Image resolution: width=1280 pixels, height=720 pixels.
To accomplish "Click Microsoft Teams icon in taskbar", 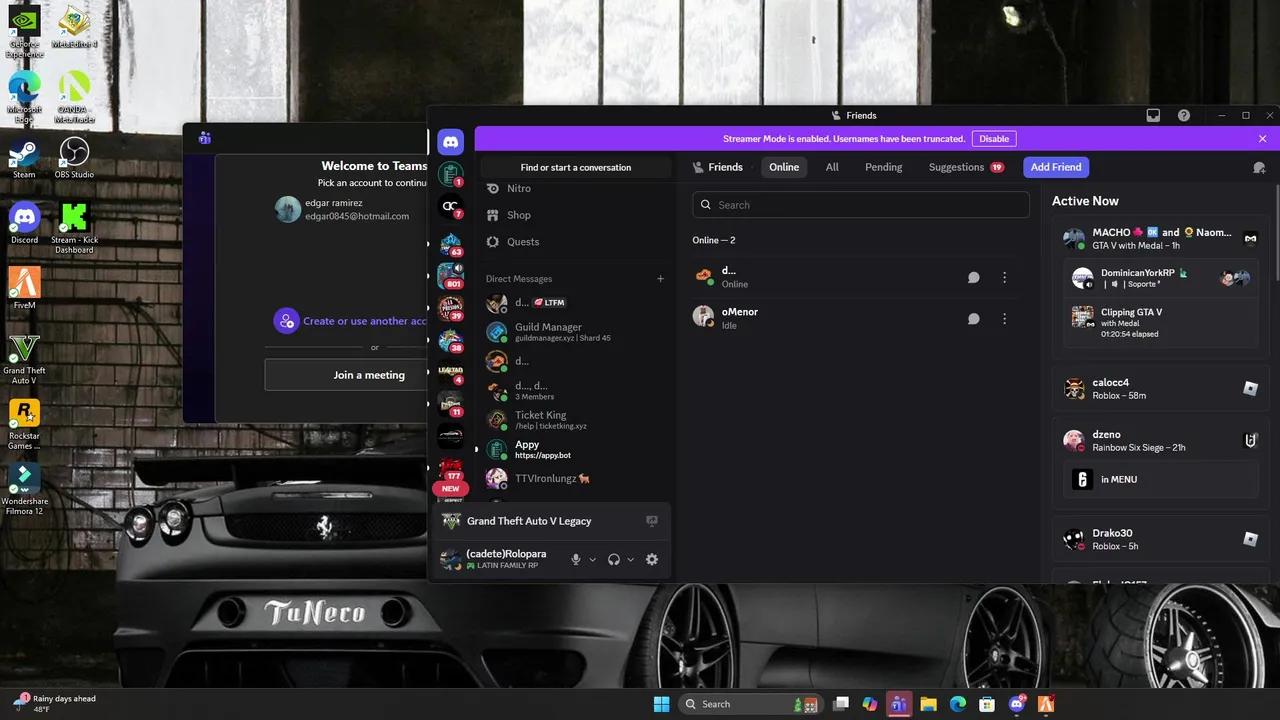I will [x=898, y=704].
